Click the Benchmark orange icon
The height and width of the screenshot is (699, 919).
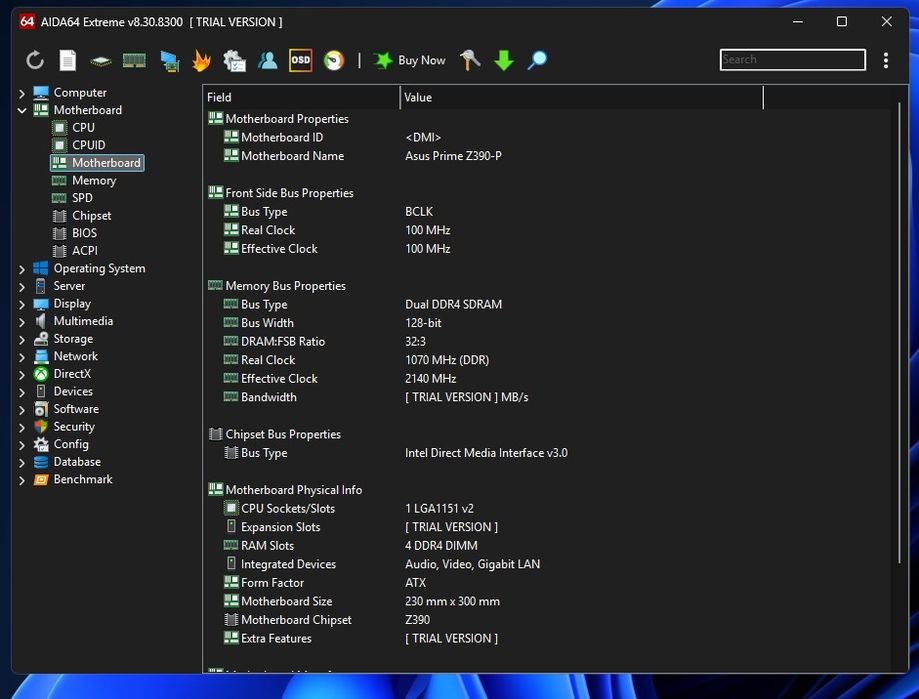pos(41,479)
